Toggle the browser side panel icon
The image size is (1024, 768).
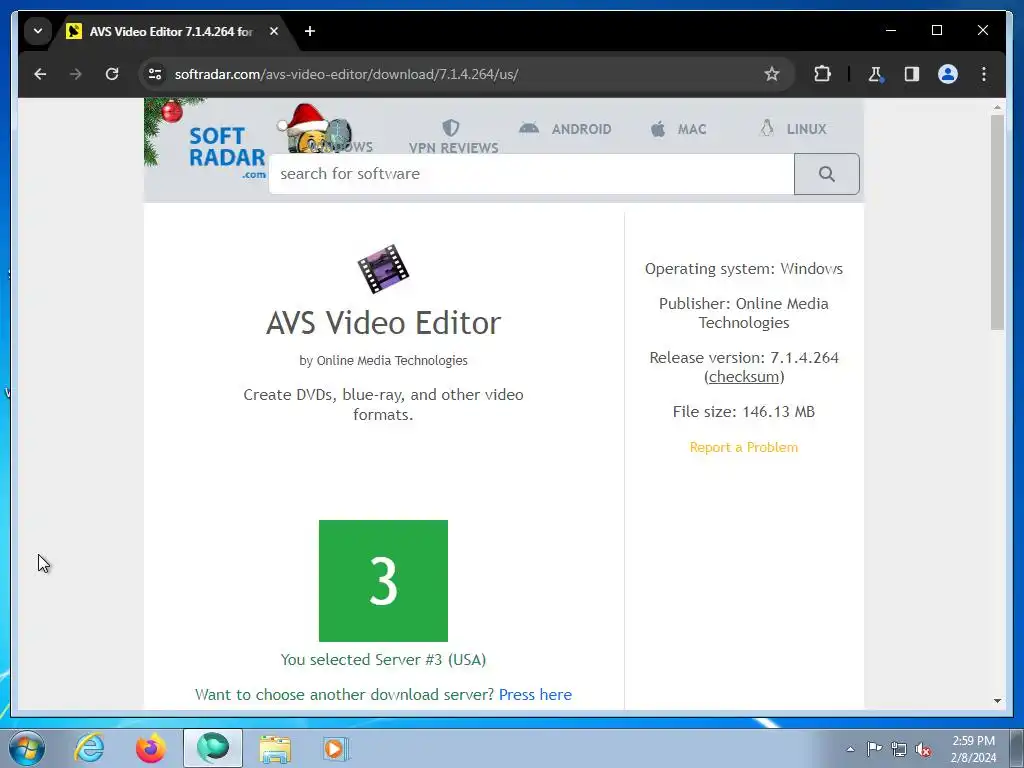click(912, 74)
